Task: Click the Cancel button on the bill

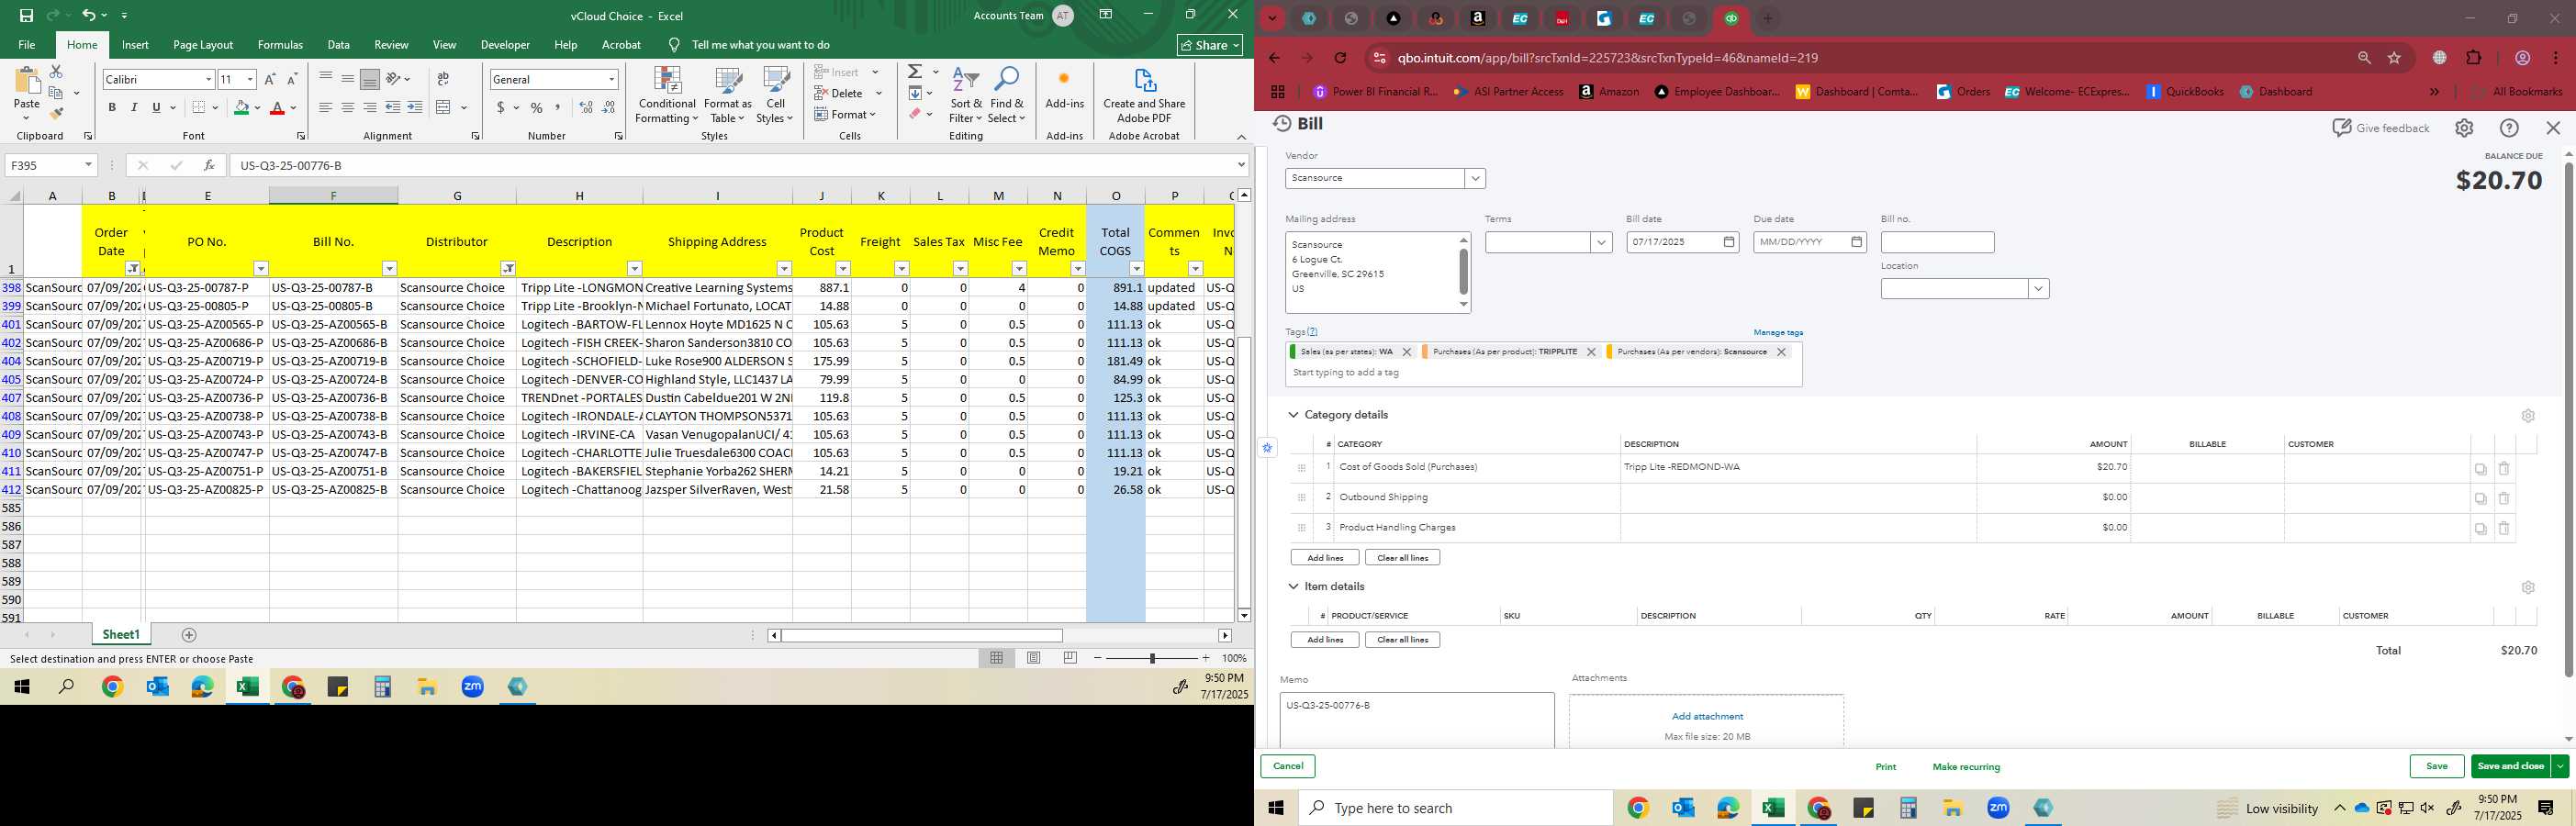Action: point(1288,766)
